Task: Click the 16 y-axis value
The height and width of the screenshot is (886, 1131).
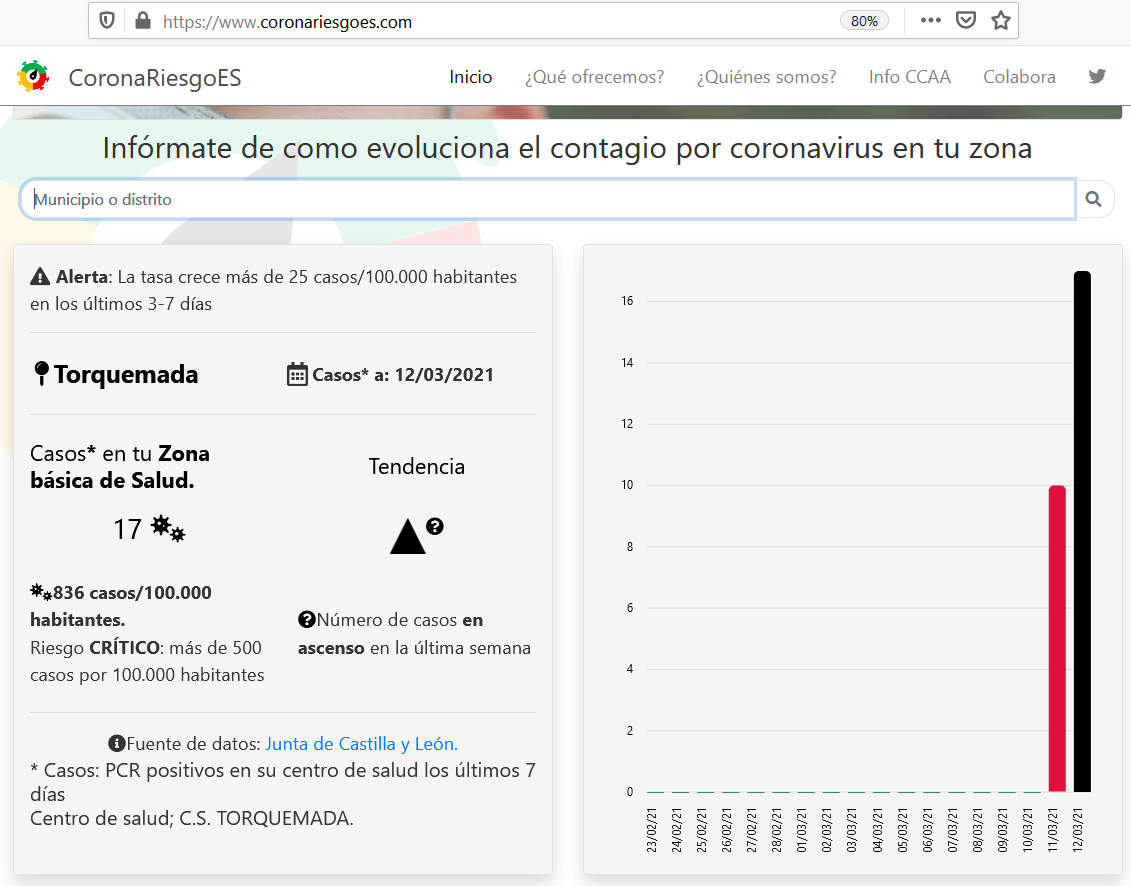Action: click(627, 301)
